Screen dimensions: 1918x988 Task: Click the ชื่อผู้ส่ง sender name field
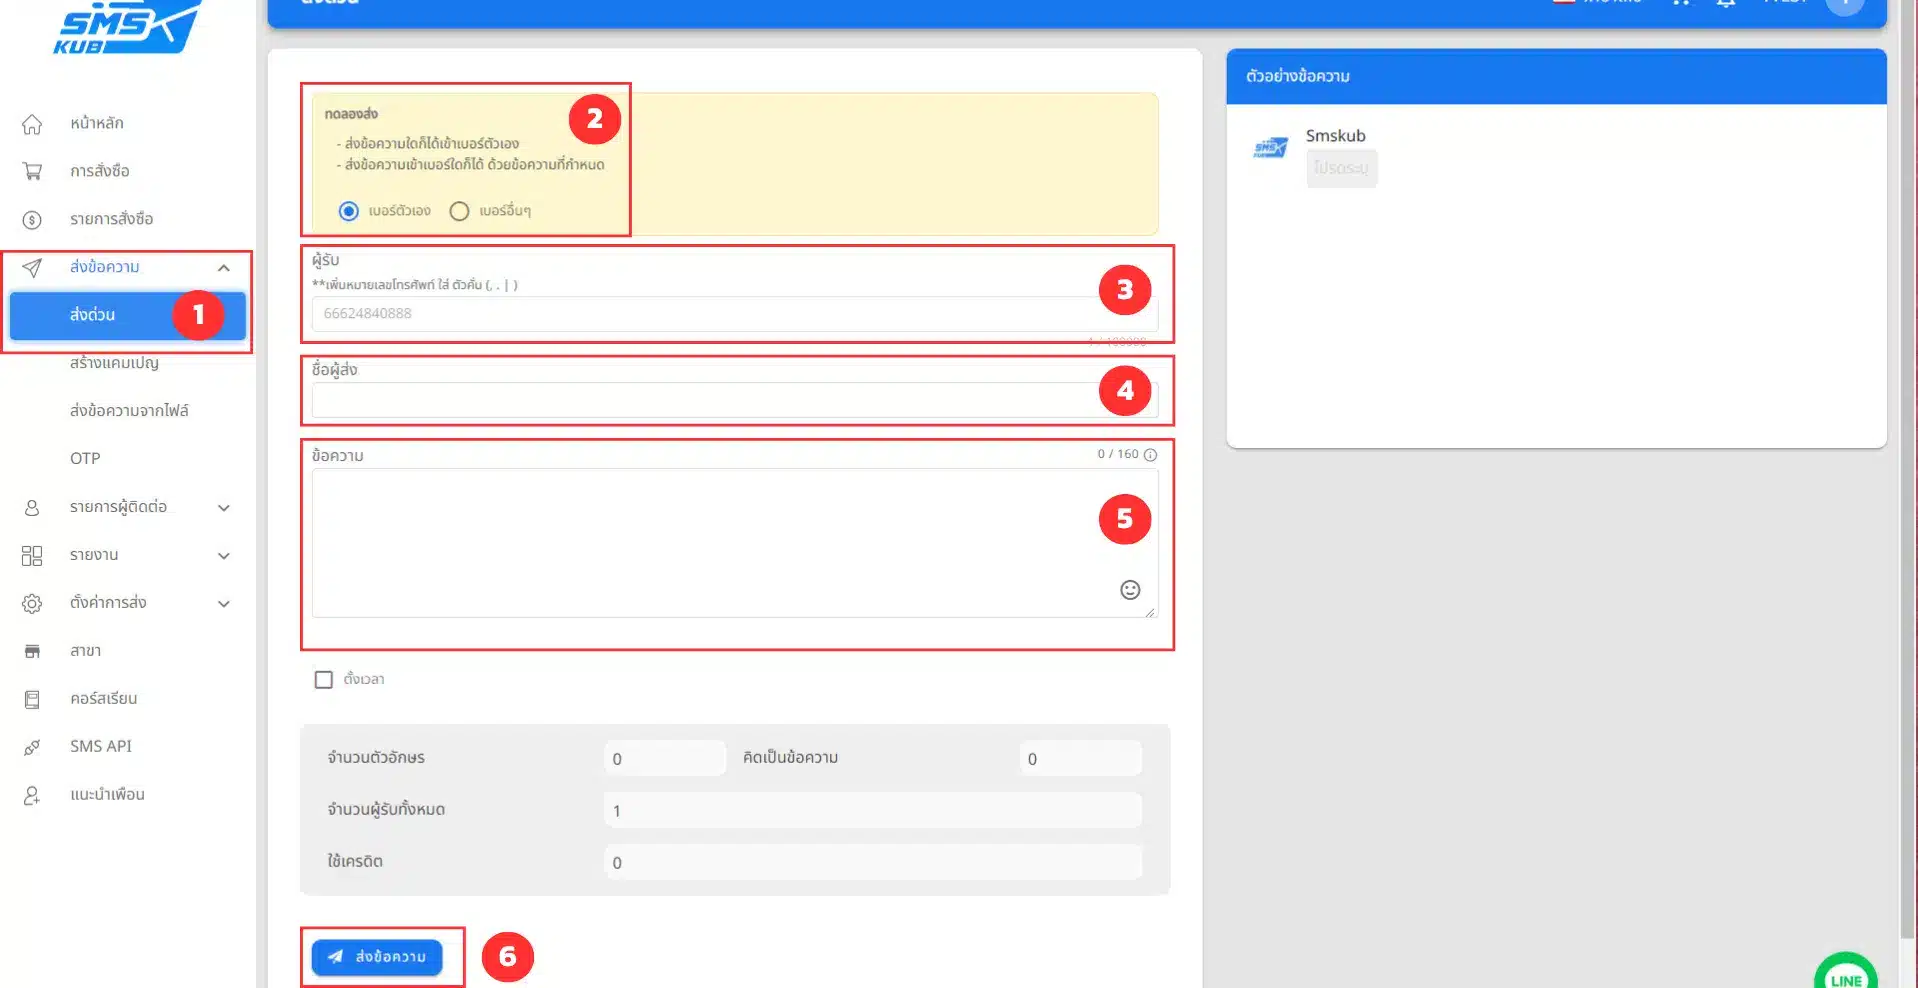pyautogui.click(x=700, y=400)
